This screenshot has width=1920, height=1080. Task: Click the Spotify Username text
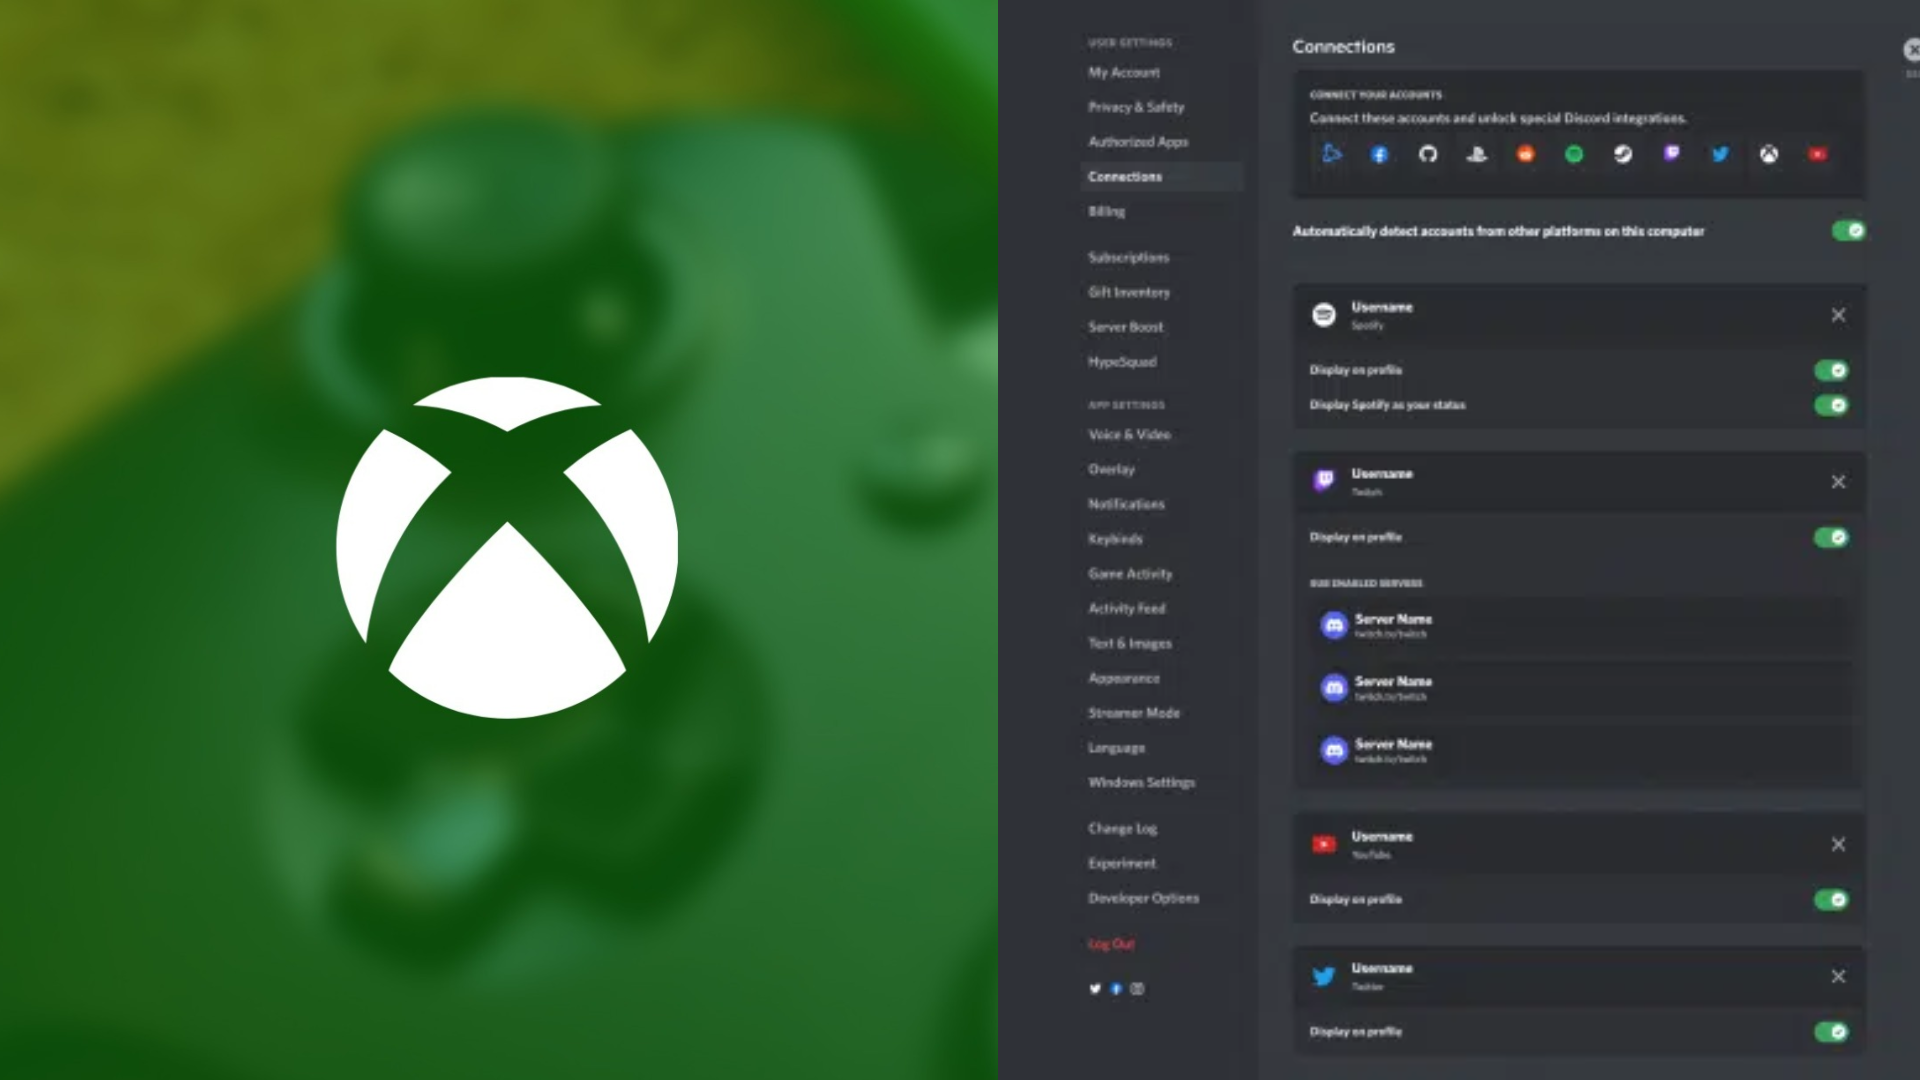[1382, 307]
